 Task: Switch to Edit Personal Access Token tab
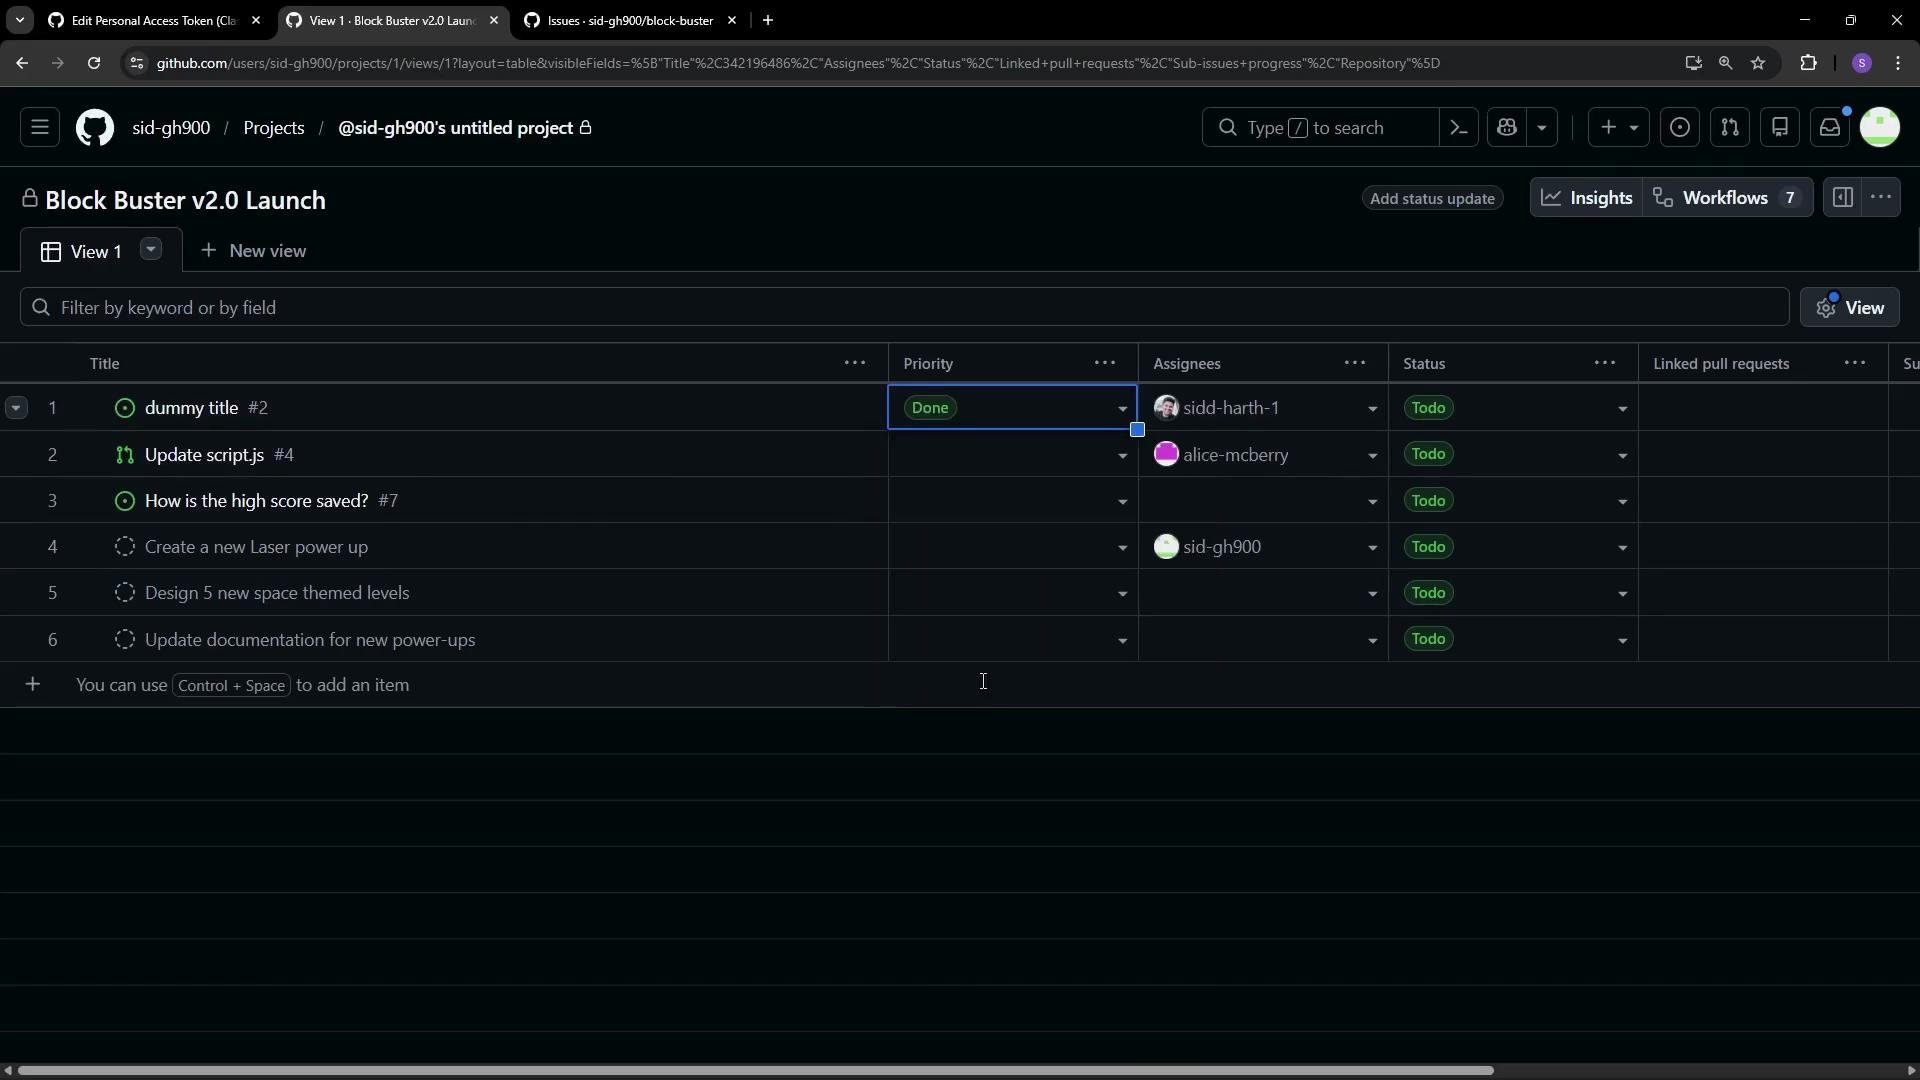tap(154, 20)
